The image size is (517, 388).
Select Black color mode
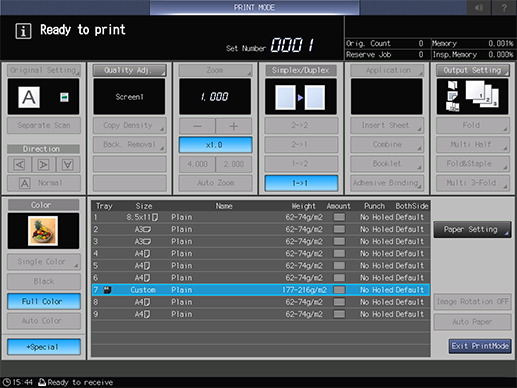click(x=44, y=282)
